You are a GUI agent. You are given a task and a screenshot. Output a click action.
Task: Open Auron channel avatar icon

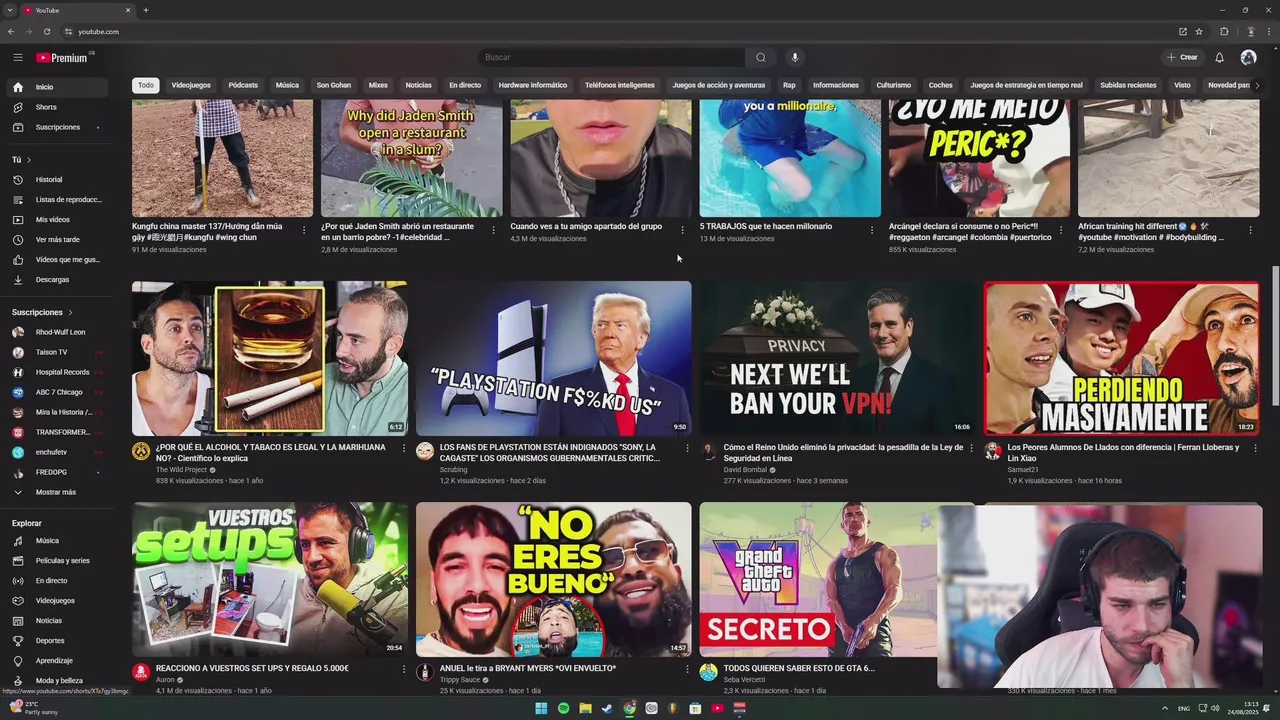[141, 672]
